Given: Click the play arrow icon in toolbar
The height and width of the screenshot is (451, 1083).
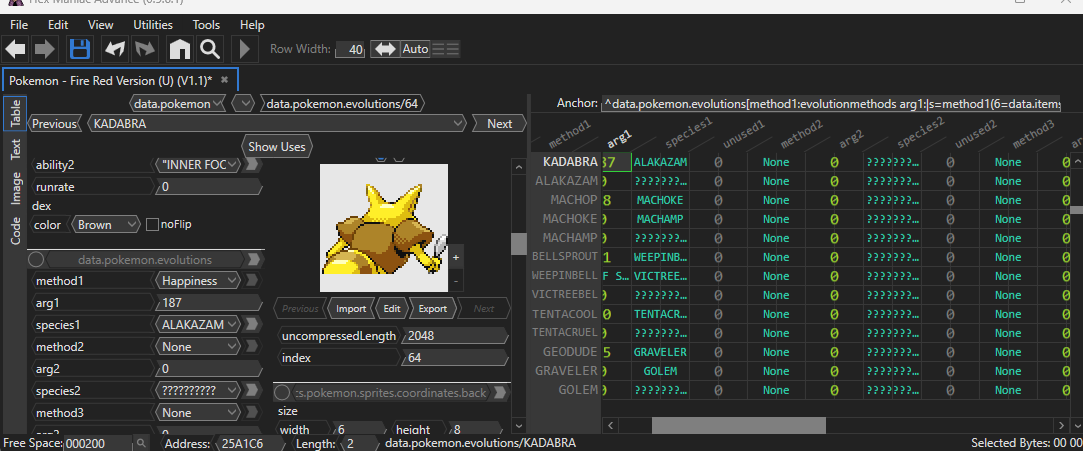Looking at the screenshot, I should 244,49.
